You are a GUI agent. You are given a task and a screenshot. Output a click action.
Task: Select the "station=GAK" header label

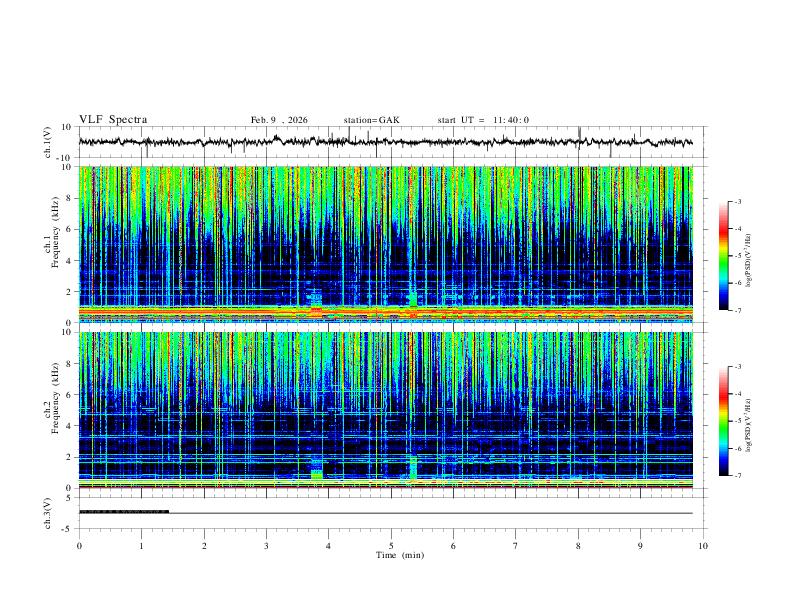pos(371,120)
